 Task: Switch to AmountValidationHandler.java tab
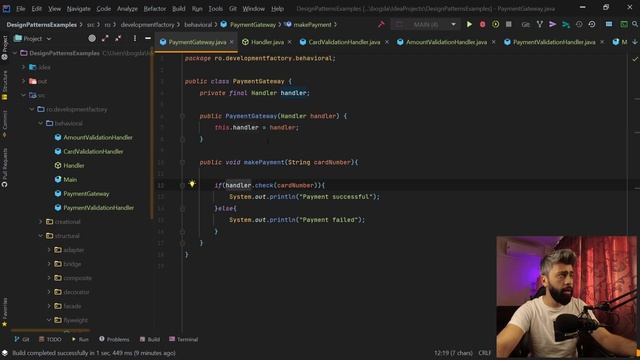446,42
